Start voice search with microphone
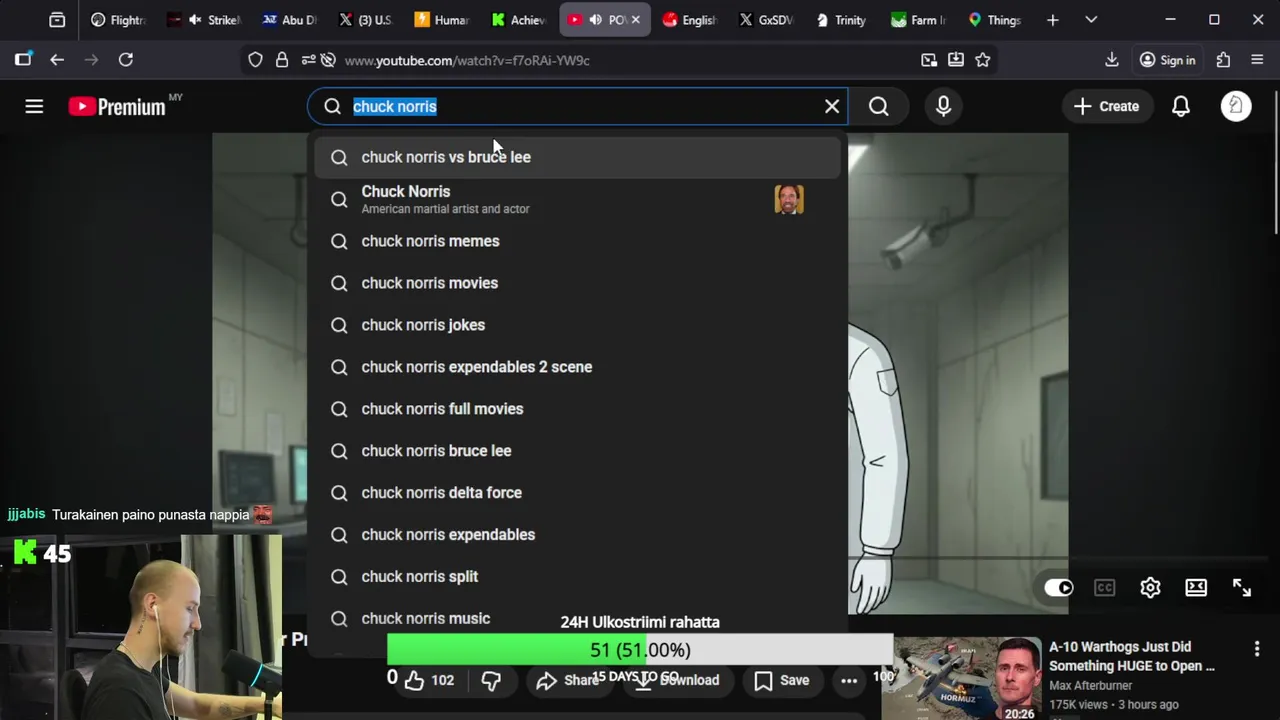Viewport: 1280px width, 720px height. coord(943,106)
